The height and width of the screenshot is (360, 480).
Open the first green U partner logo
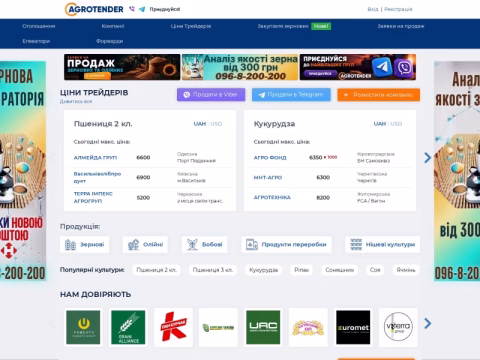[x=83, y=327]
